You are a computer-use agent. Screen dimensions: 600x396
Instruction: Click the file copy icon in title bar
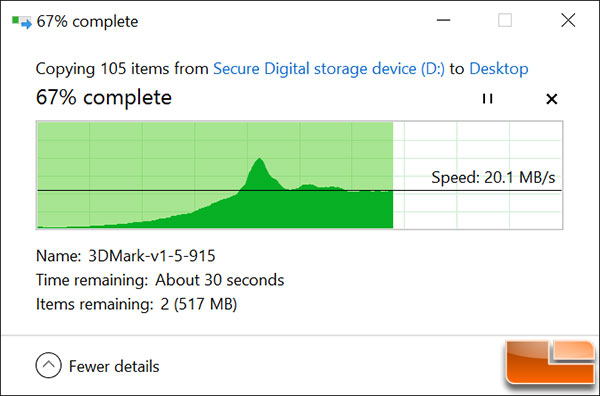pyautogui.click(x=21, y=22)
